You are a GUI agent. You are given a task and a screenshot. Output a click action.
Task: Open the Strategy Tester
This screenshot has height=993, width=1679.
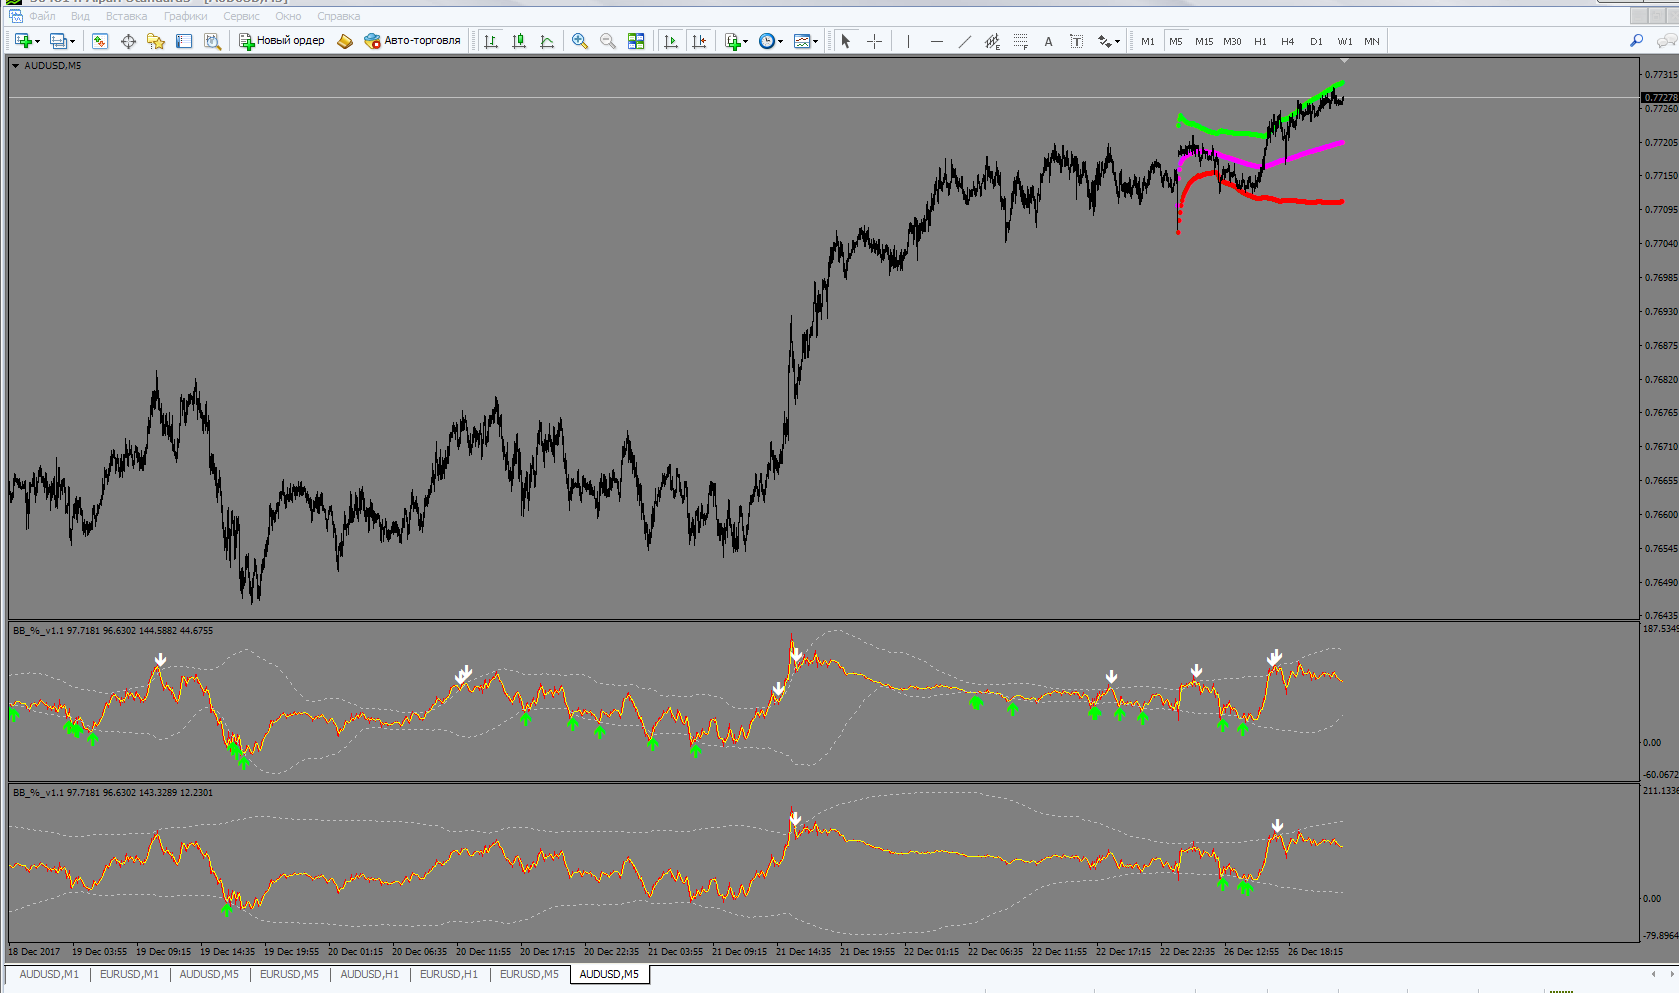pos(212,41)
